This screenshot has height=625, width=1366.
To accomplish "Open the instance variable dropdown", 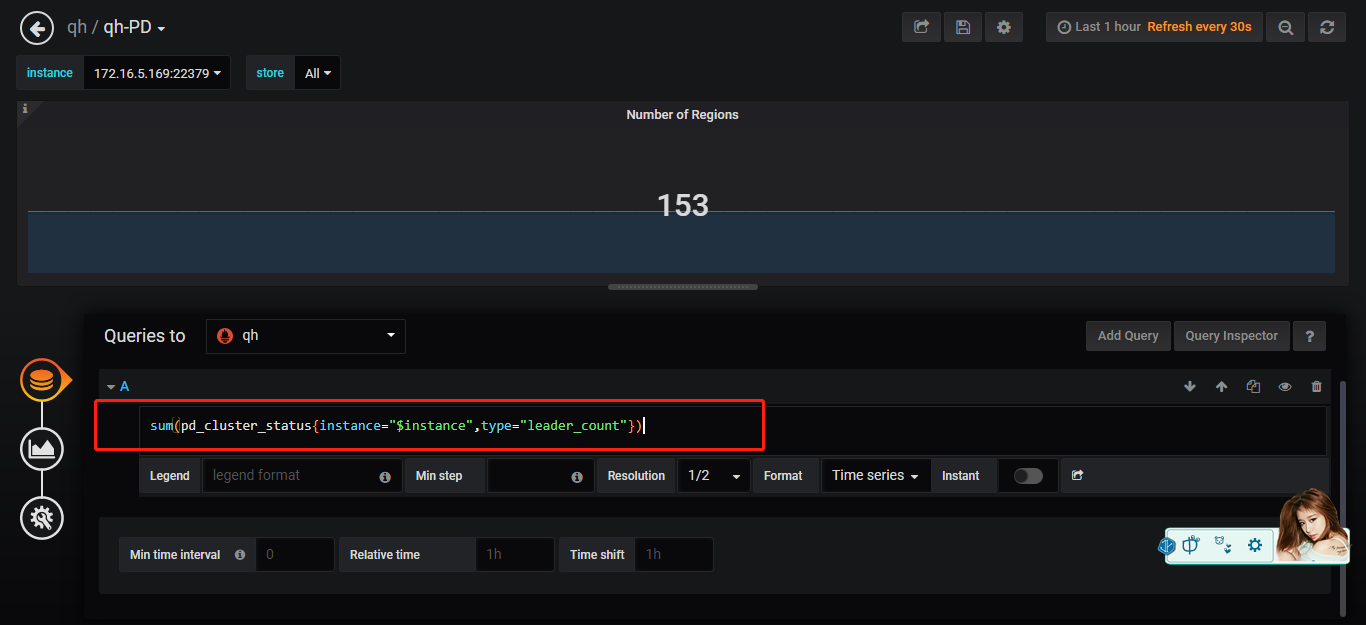I will (157, 73).
